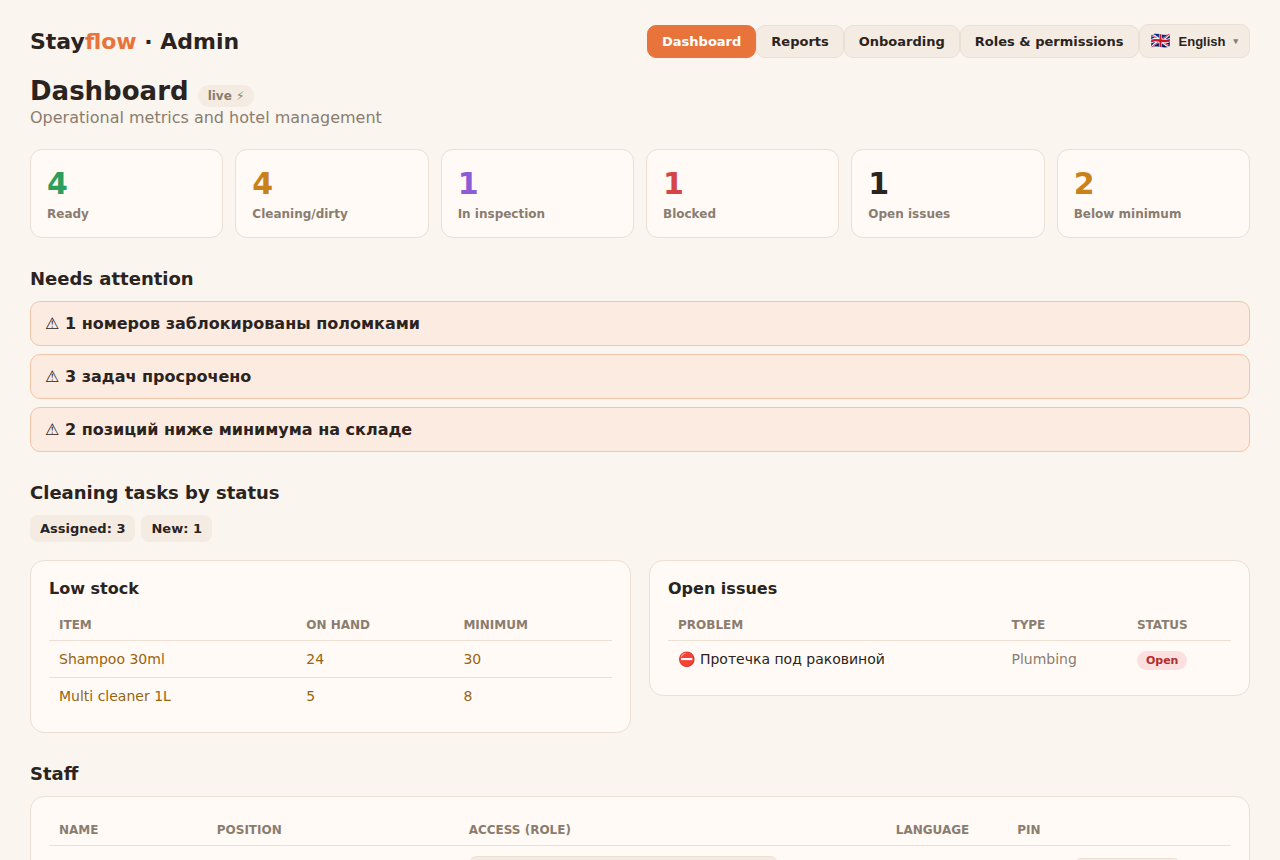Viewport: 1280px width, 860px height.
Task: Click the ON HAND column header
Action: click(338, 624)
